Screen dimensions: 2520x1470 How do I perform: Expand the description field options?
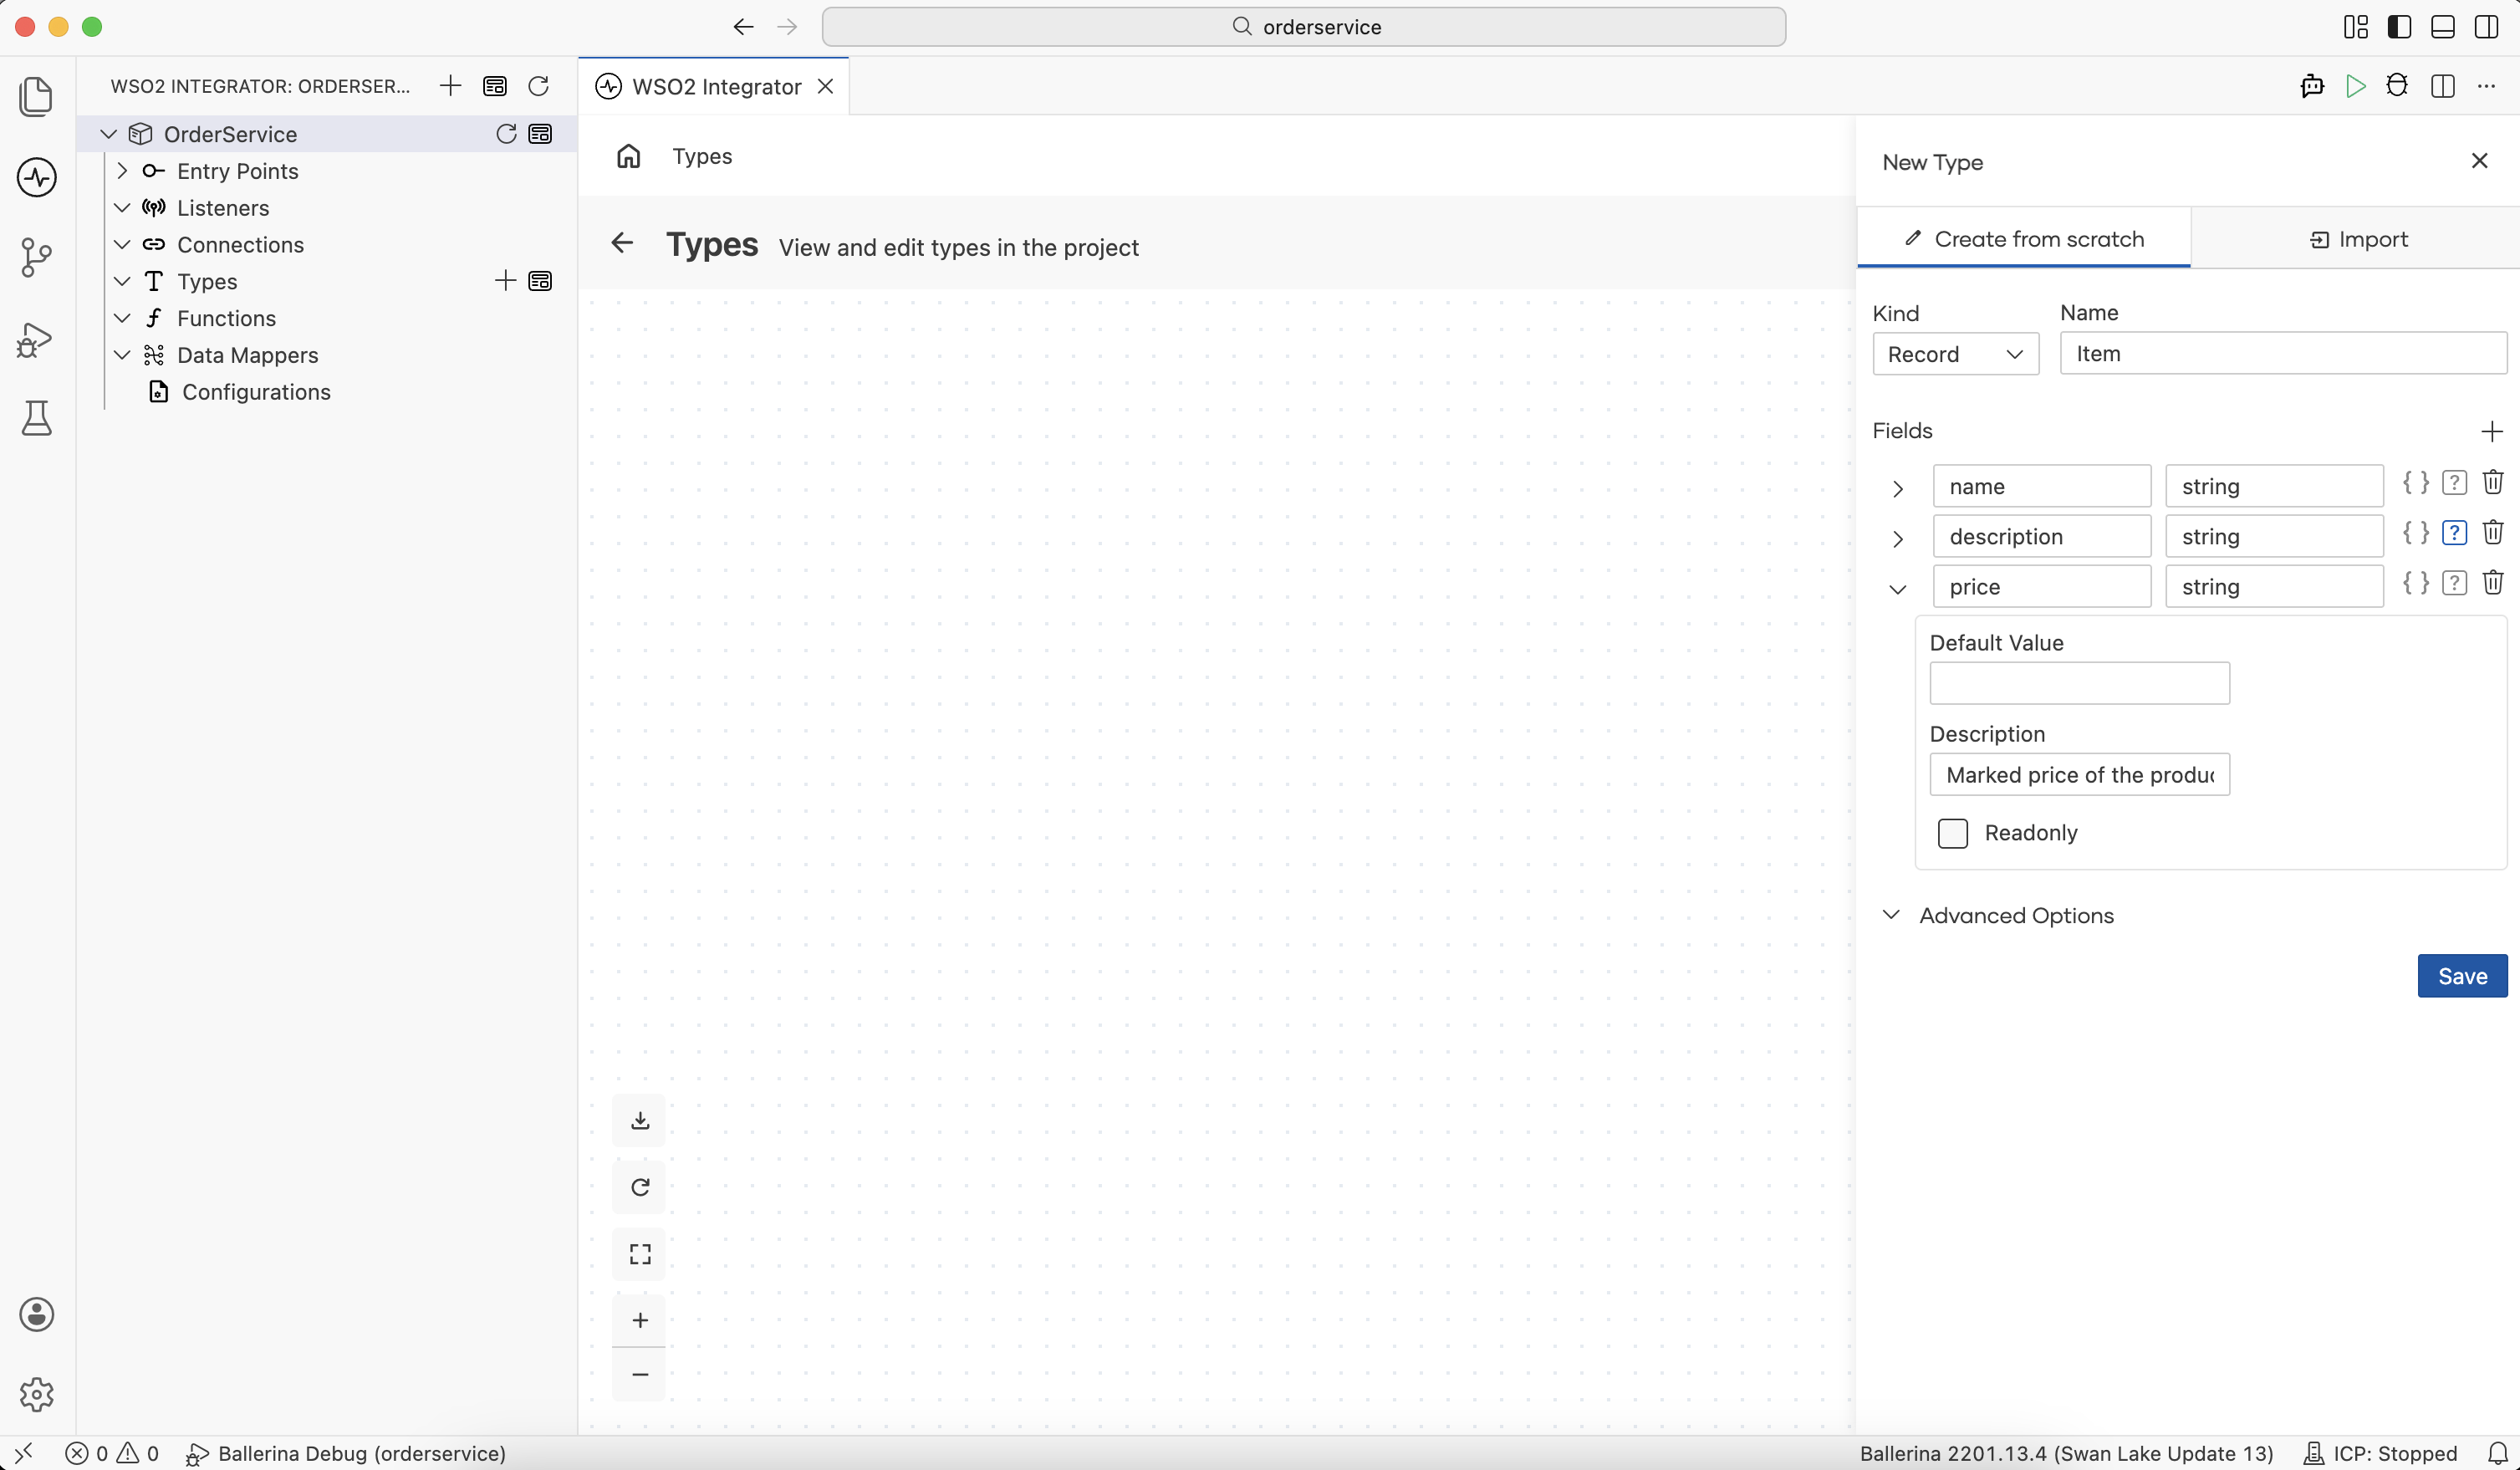pyautogui.click(x=1897, y=538)
